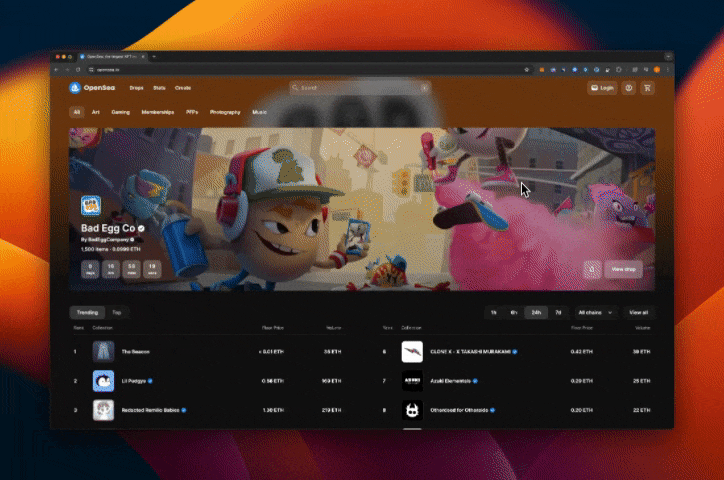
Task: Open the Bad Egg Co title link
Action: [x=108, y=228]
